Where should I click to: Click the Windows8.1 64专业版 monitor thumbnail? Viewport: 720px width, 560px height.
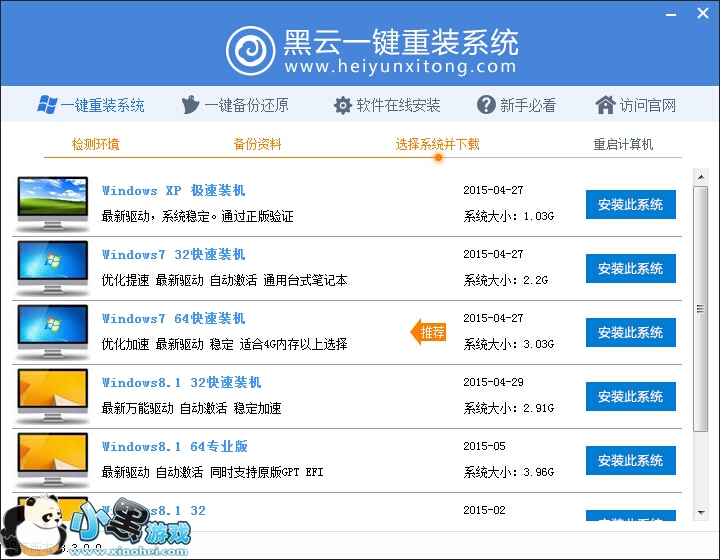pyautogui.click(x=53, y=460)
